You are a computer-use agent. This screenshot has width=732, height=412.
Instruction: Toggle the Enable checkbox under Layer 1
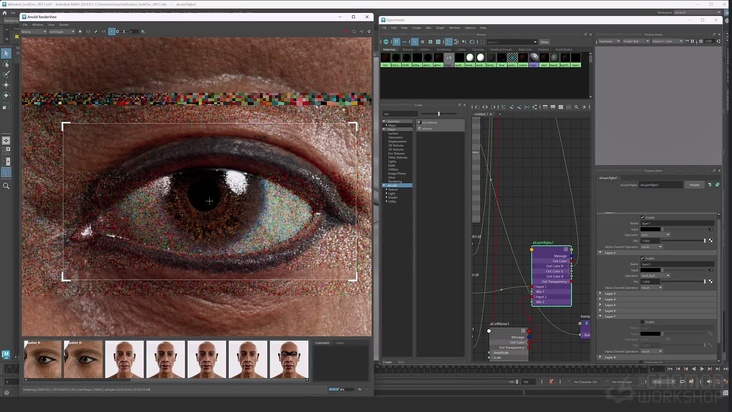[x=643, y=217]
